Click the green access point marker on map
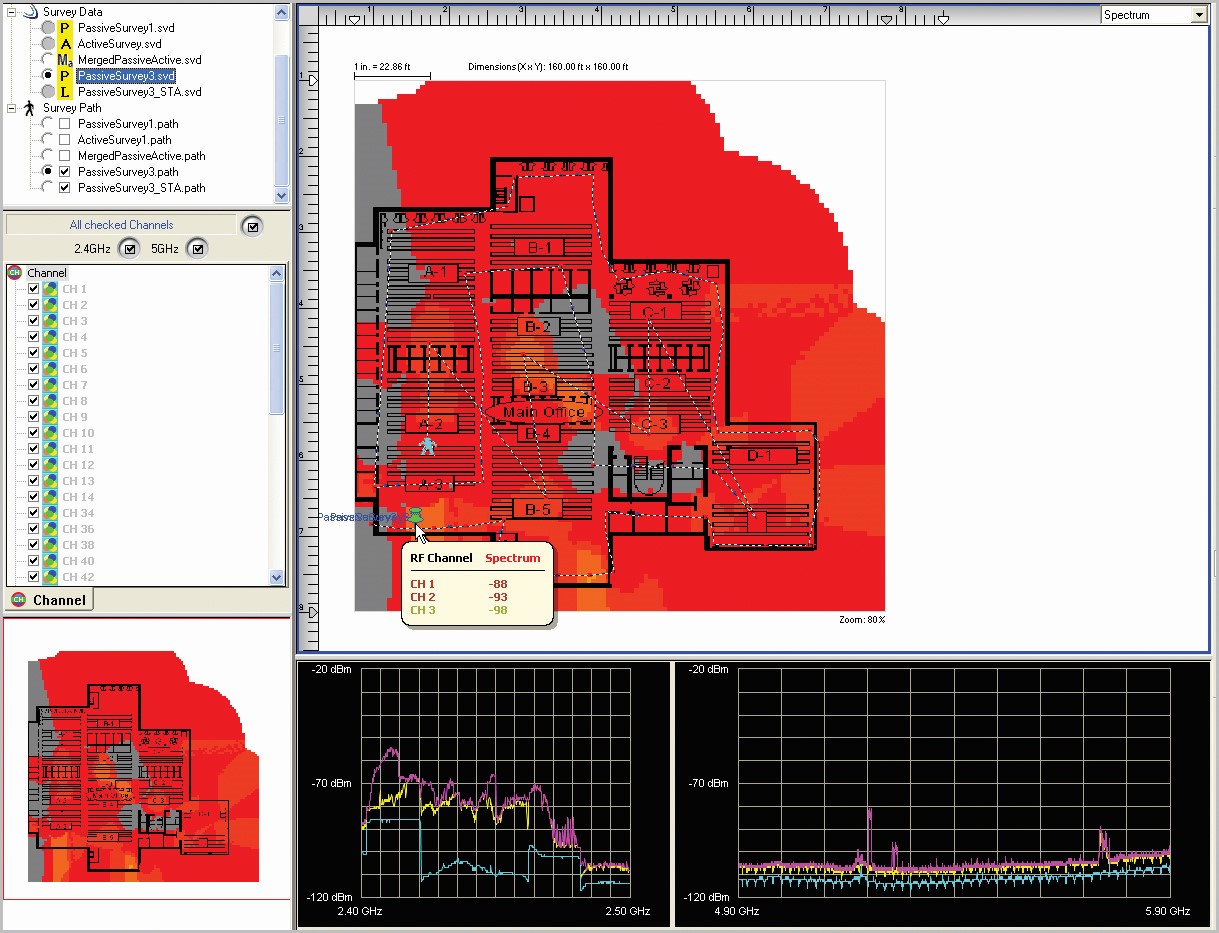This screenshot has height=933, width=1219. point(415,515)
